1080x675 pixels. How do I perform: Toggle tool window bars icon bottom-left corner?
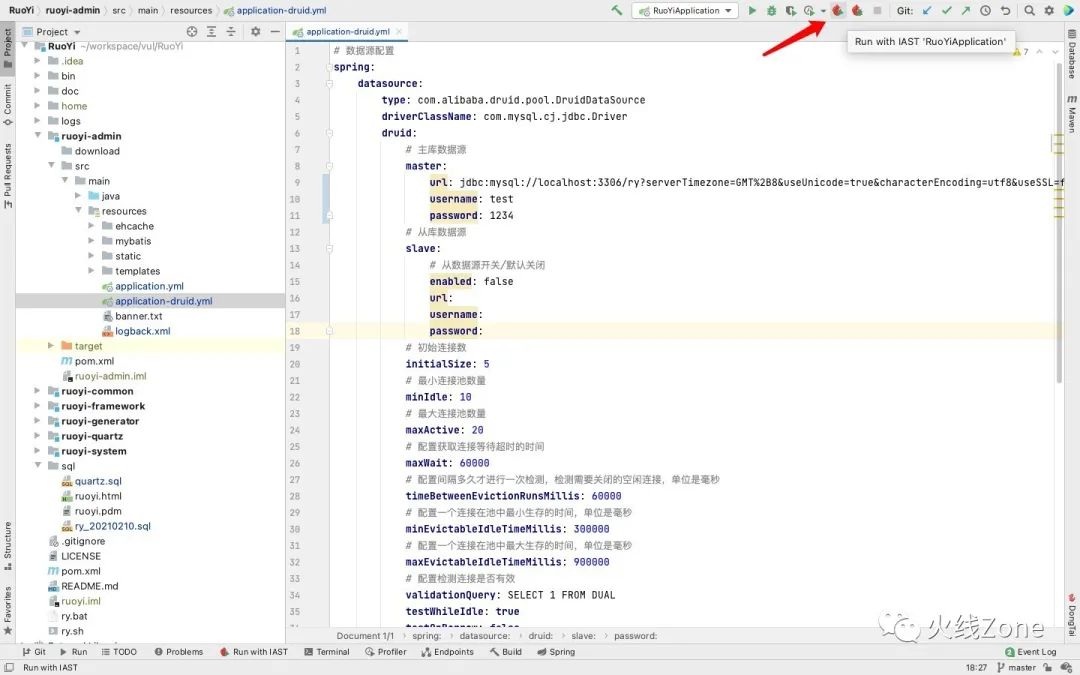pyautogui.click(x=8, y=667)
